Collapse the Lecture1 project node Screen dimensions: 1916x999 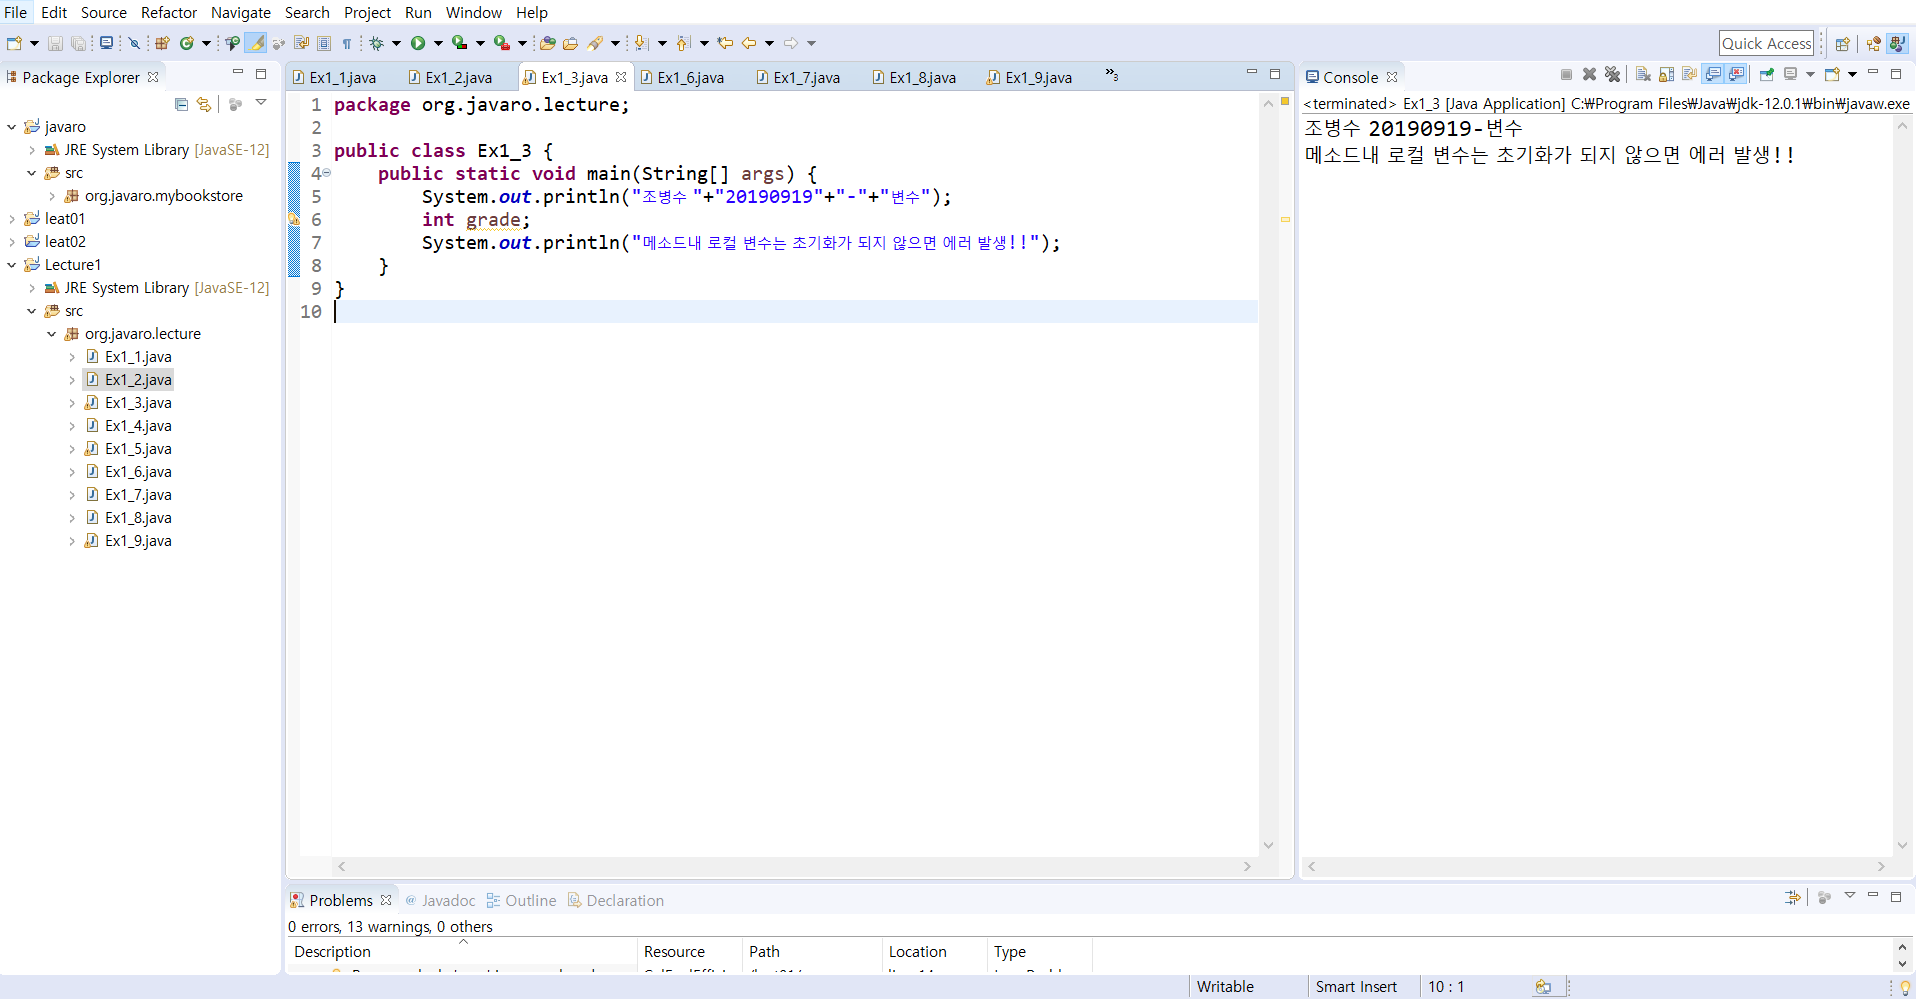click(11, 265)
